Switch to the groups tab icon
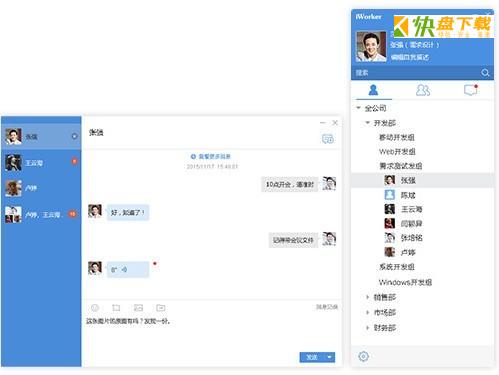 tap(423, 90)
